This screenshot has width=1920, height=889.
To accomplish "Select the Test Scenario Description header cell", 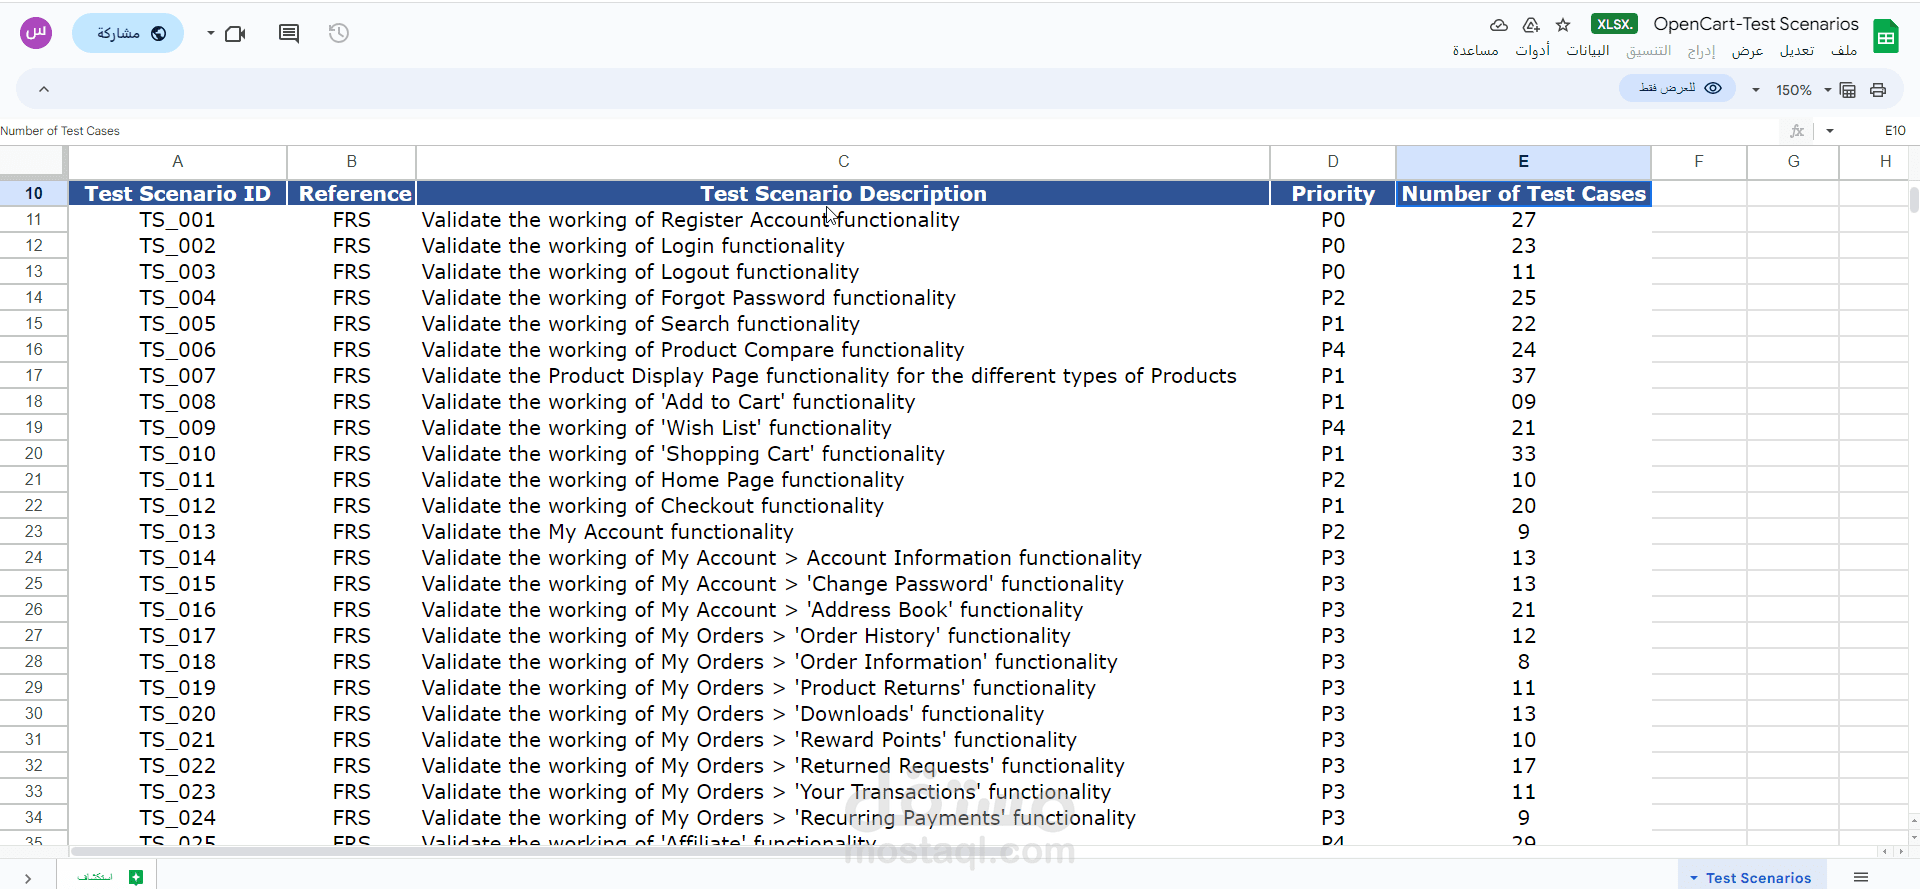I will pyautogui.click(x=843, y=193).
